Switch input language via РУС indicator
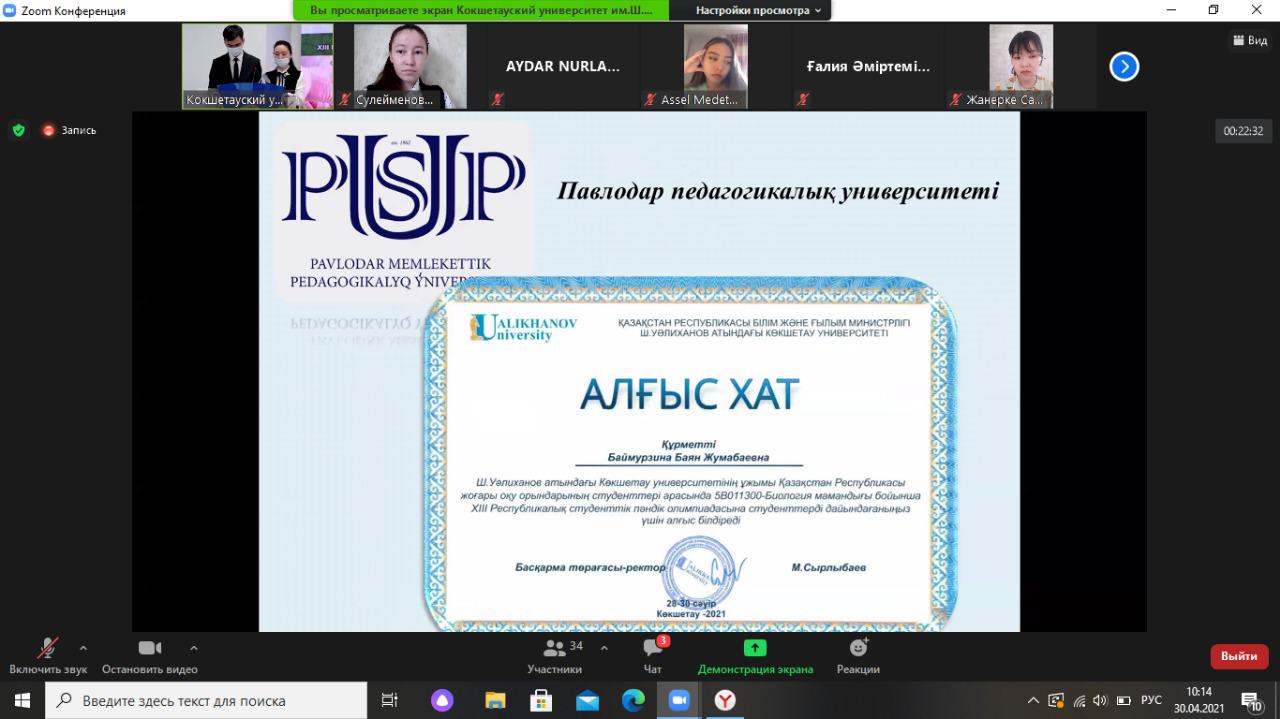 click(1151, 700)
